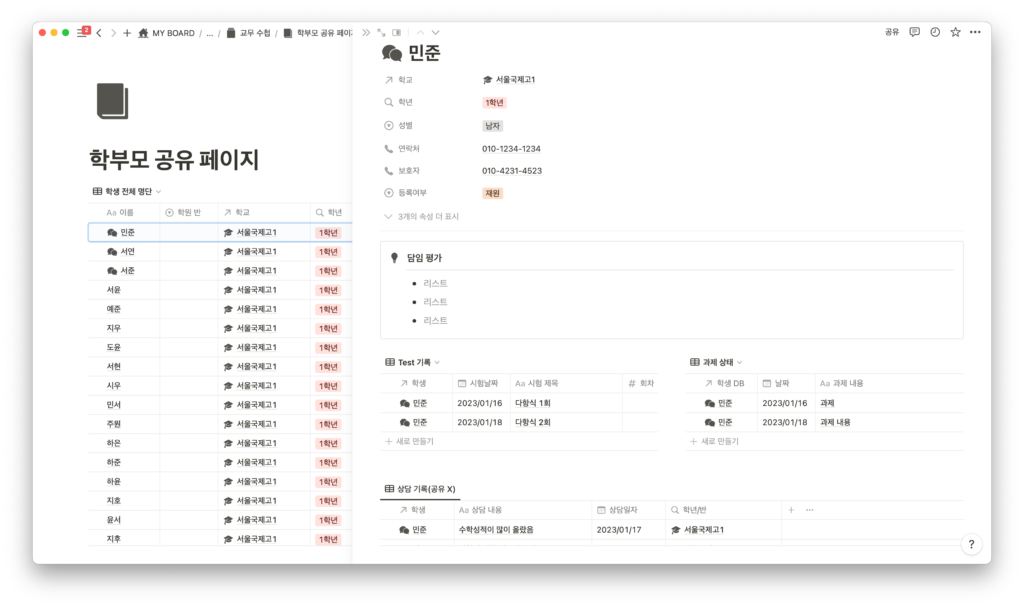Reveal hidden breadcrumbs via the double chevron
The width and height of the screenshot is (1024, 607).
365,32
